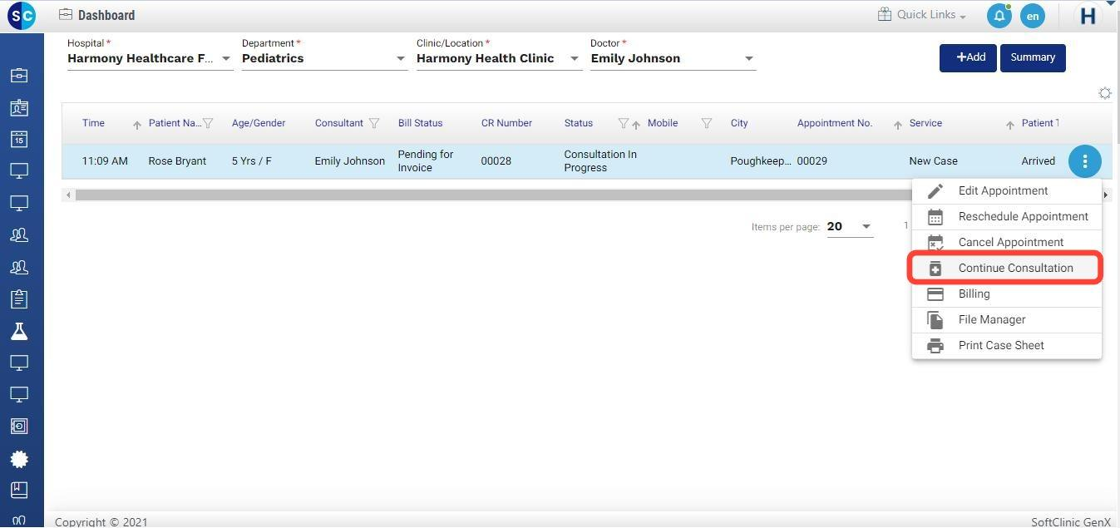
Task: Click the Quick Links gift icon
Action: pyautogui.click(x=884, y=14)
